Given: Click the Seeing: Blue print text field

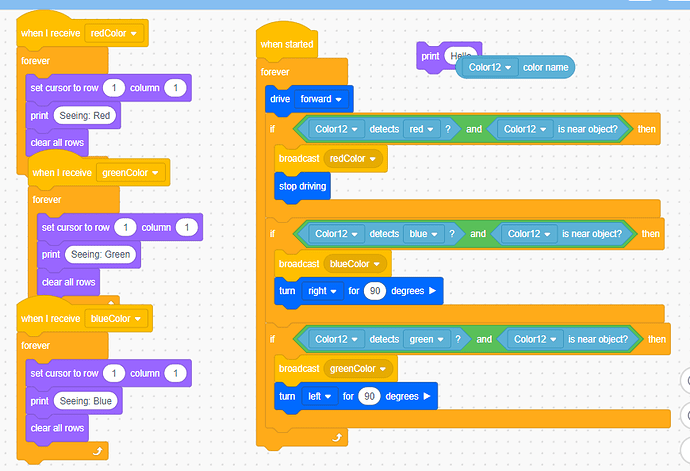Looking at the screenshot, I should pyautogui.click(x=86, y=401).
